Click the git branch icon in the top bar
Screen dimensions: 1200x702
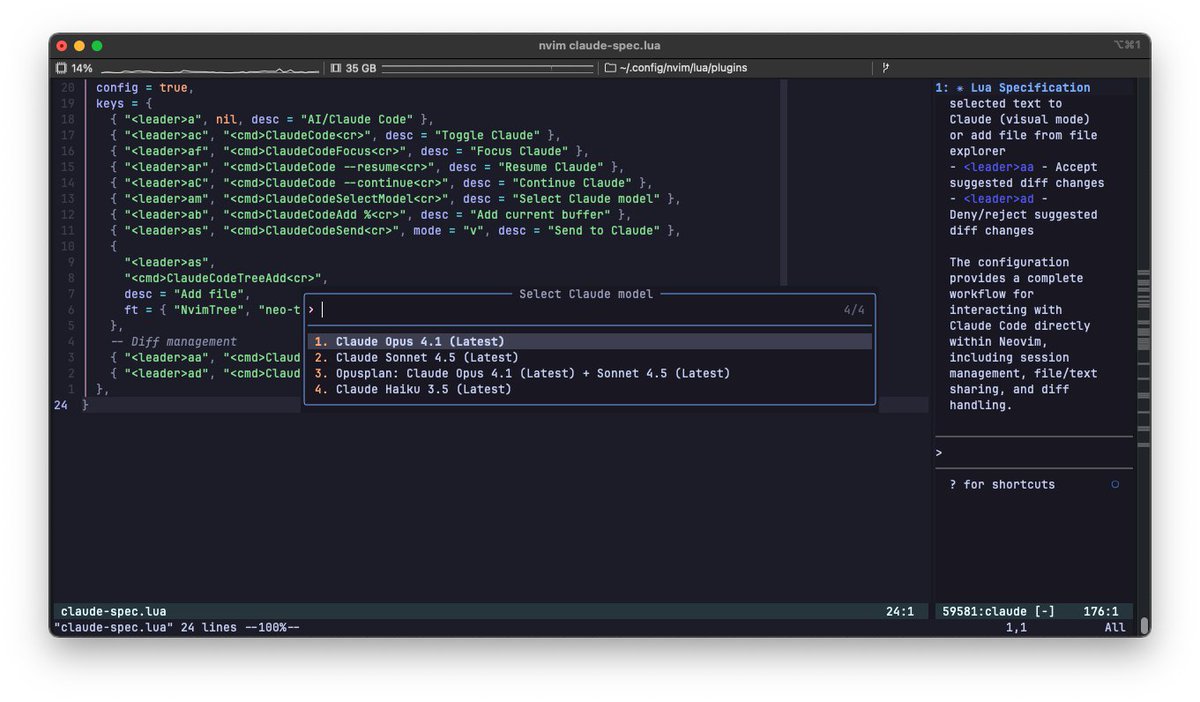[x=885, y=68]
